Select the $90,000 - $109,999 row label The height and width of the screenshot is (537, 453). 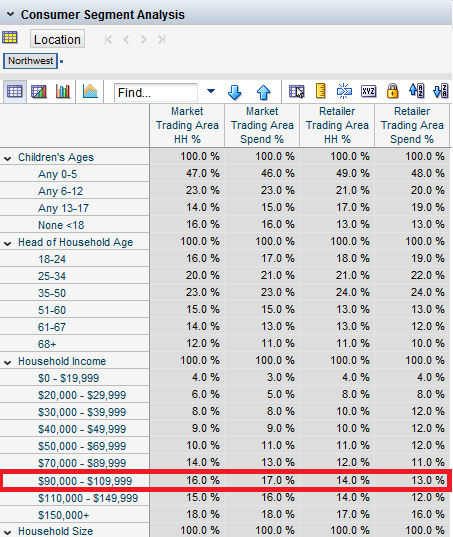click(x=85, y=481)
